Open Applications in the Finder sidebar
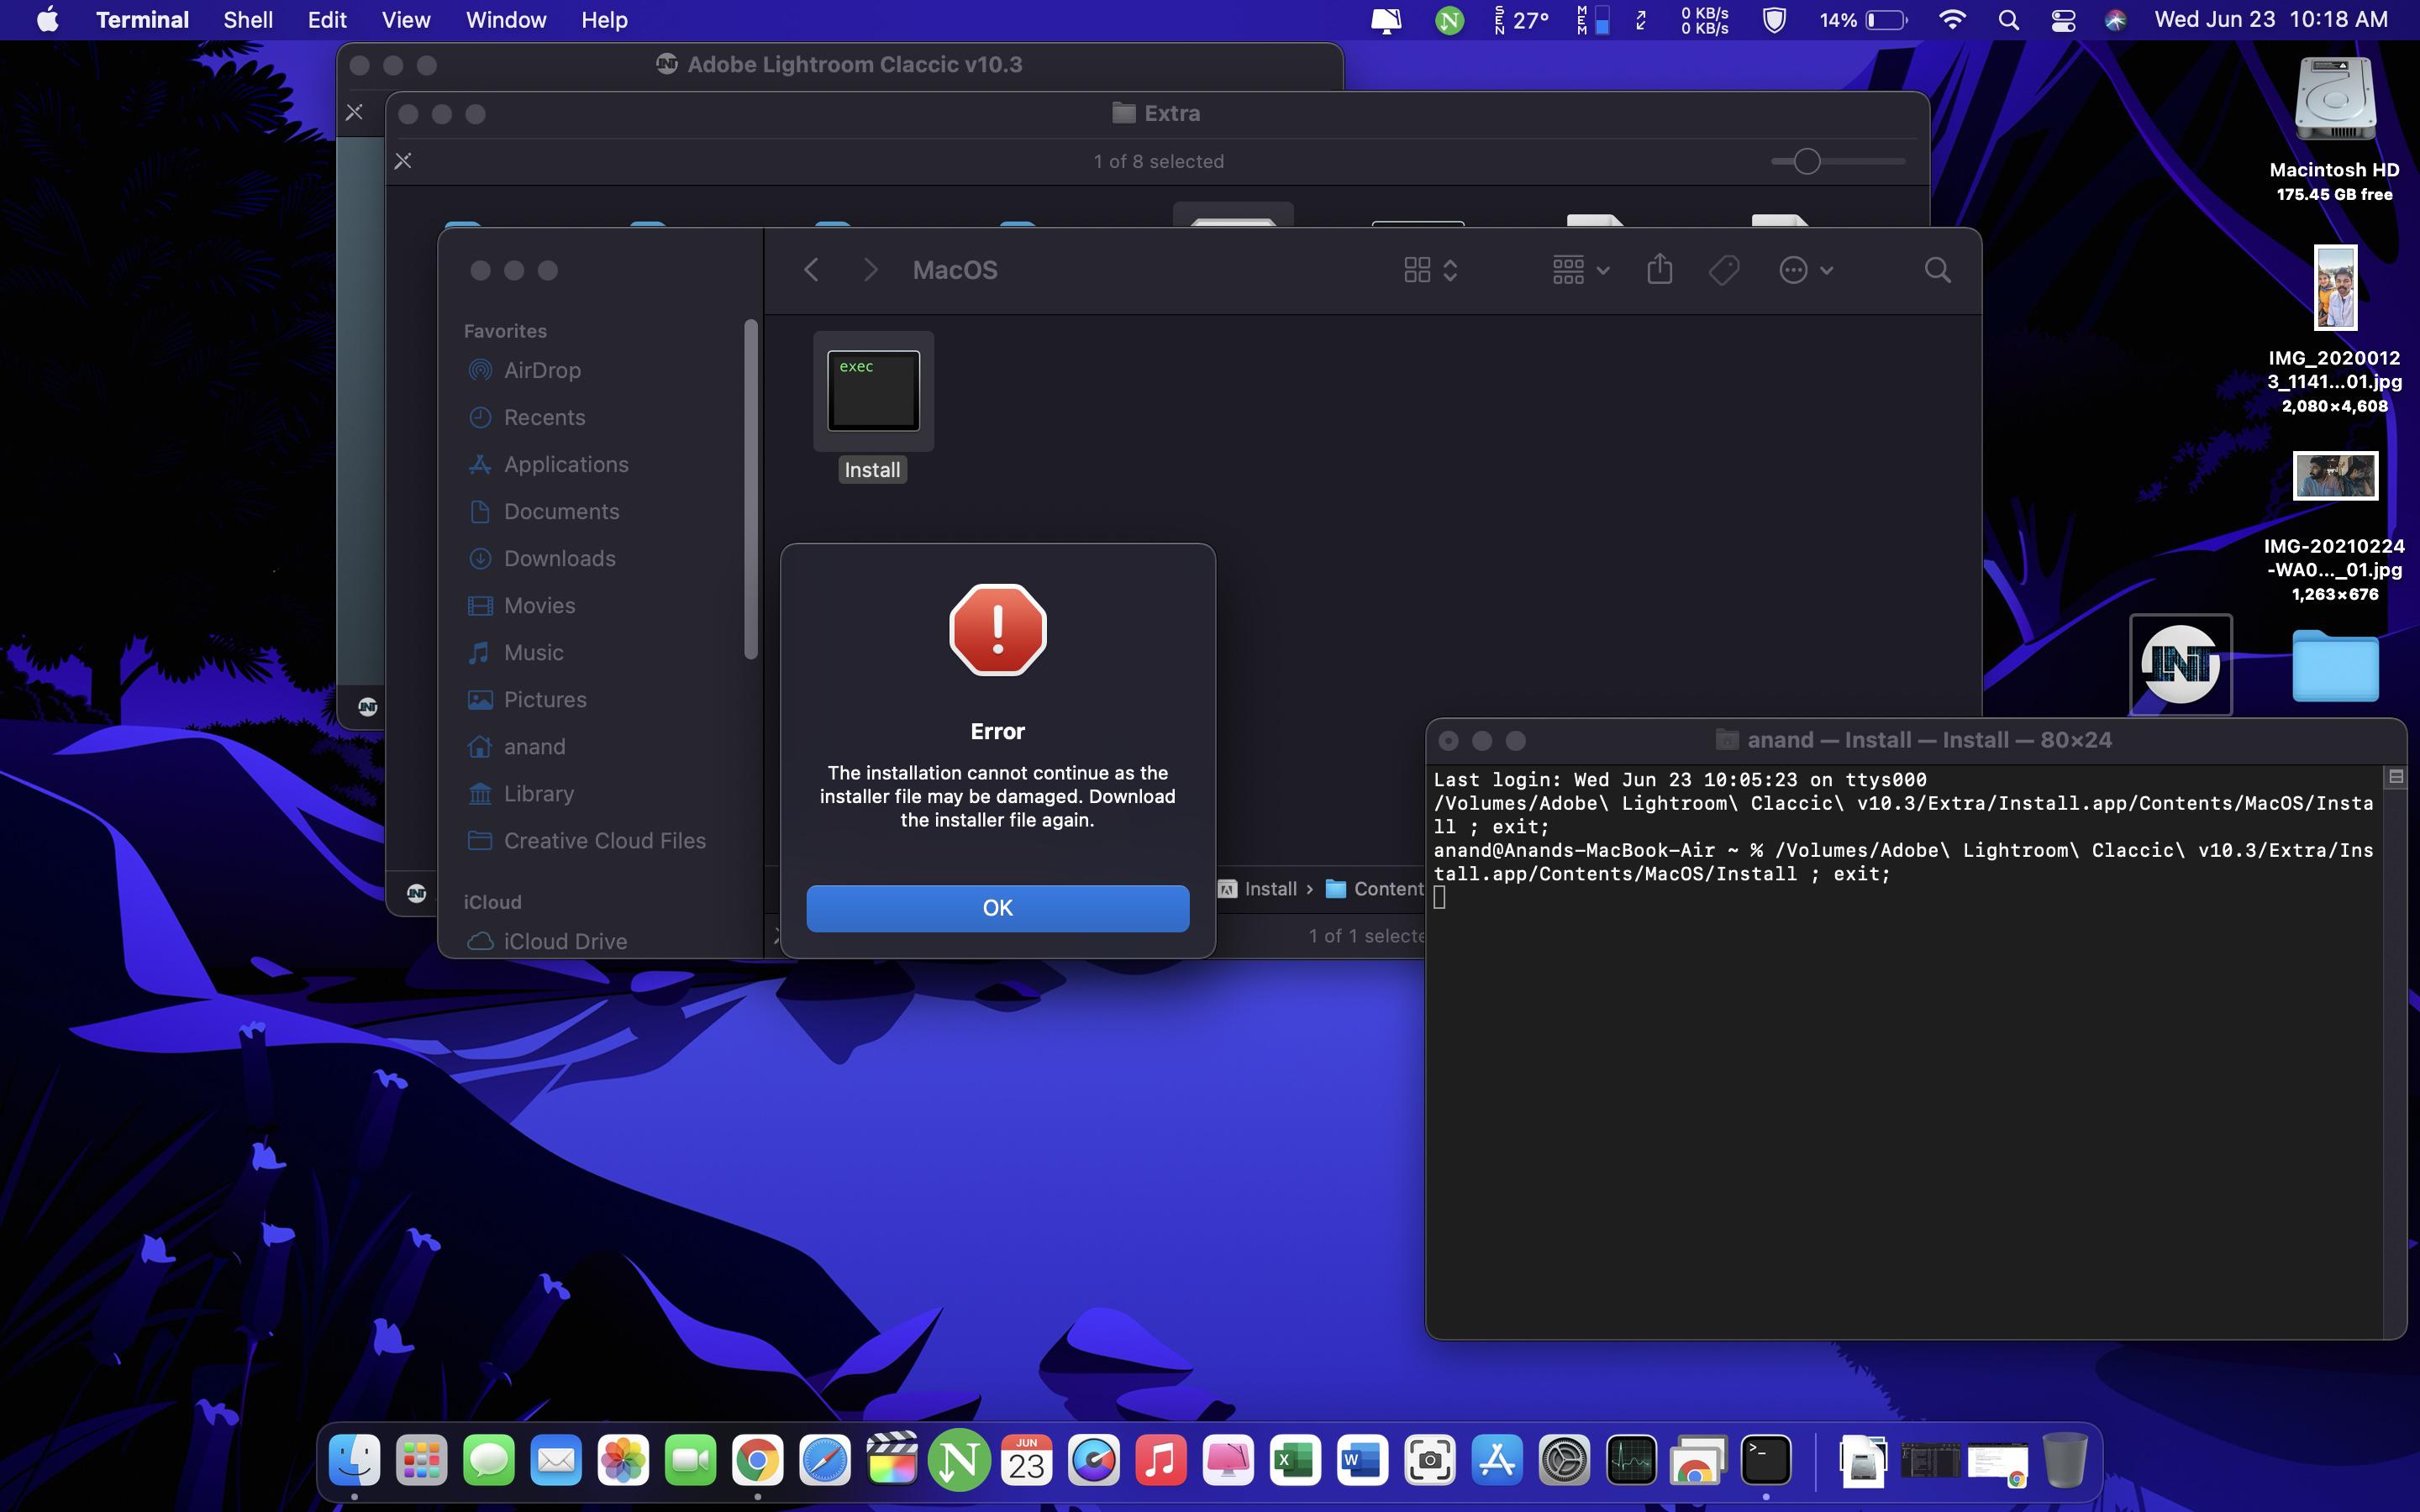 coord(565,464)
